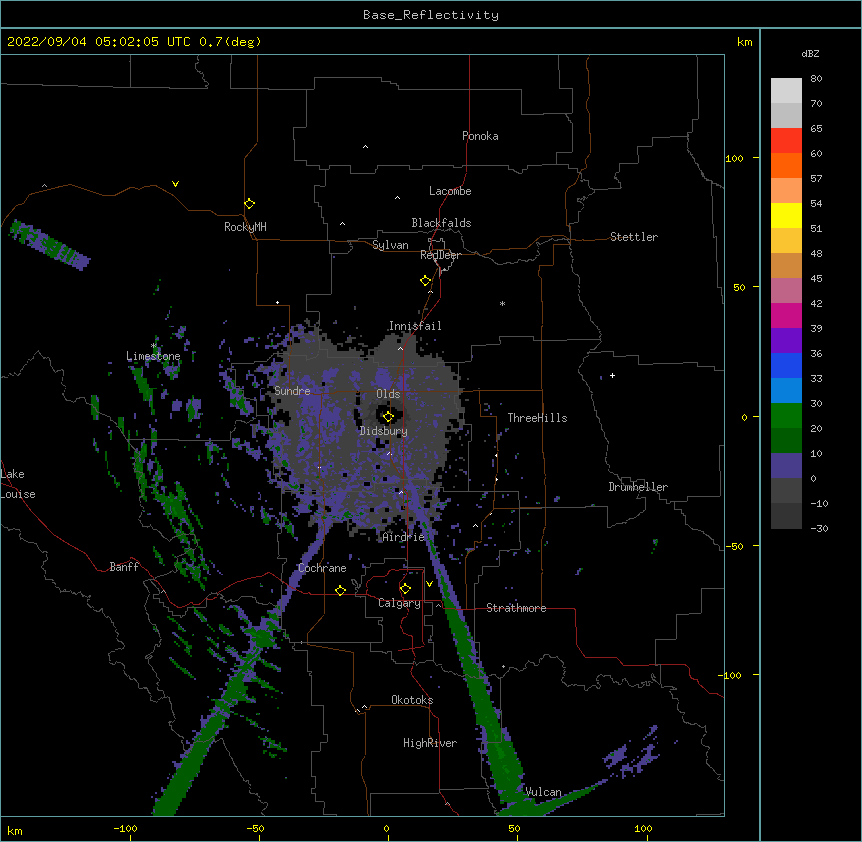Click the Sundre label
Image resolution: width=862 pixels, height=842 pixels.
292,391
